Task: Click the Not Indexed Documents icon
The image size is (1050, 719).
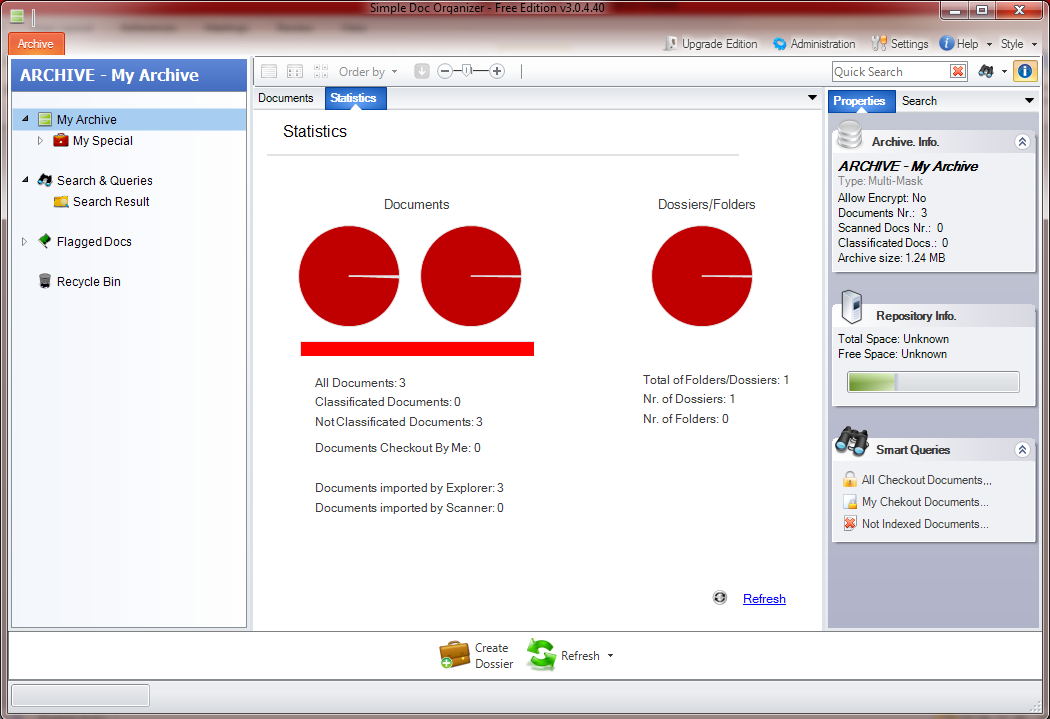Action: point(850,524)
